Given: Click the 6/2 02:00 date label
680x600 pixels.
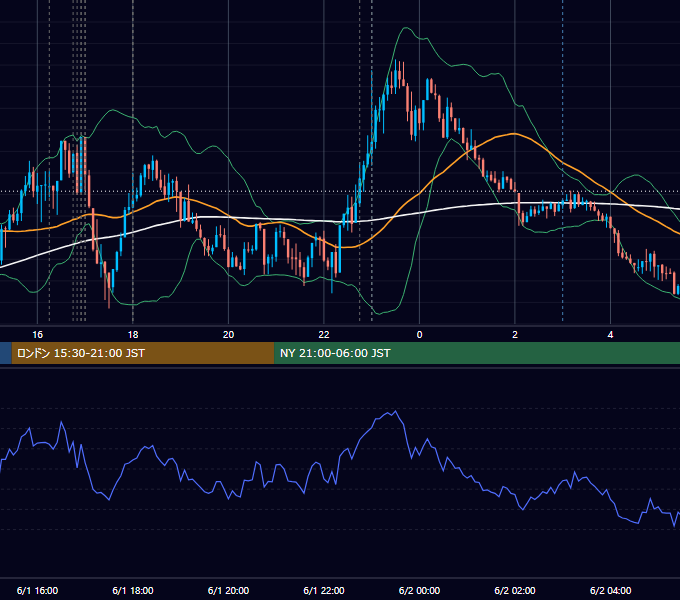Looking at the screenshot, I should coord(515,590).
